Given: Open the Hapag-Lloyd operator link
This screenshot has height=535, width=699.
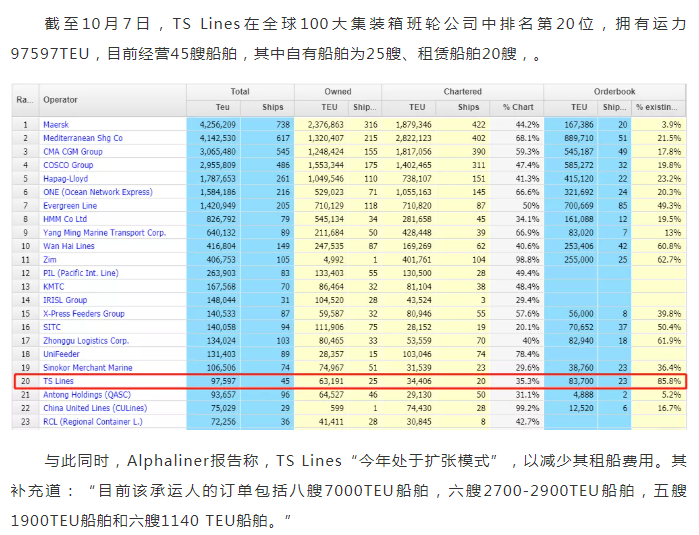Looking at the screenshot, I should pos(66,179).
